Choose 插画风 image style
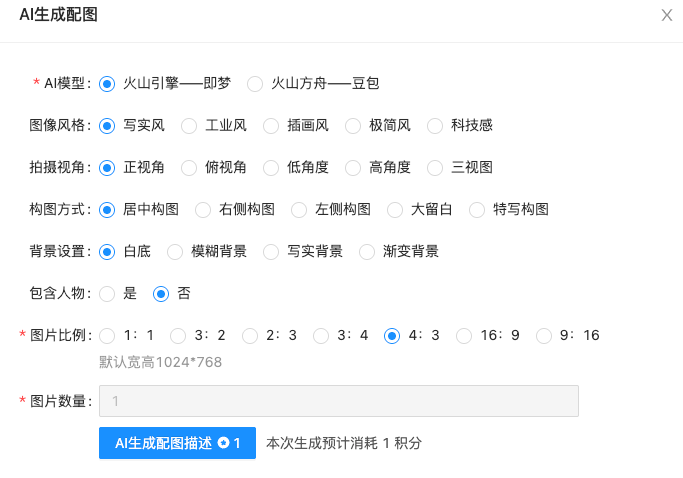The width and height of the screenshot is (683, 478). pos(272,126)
